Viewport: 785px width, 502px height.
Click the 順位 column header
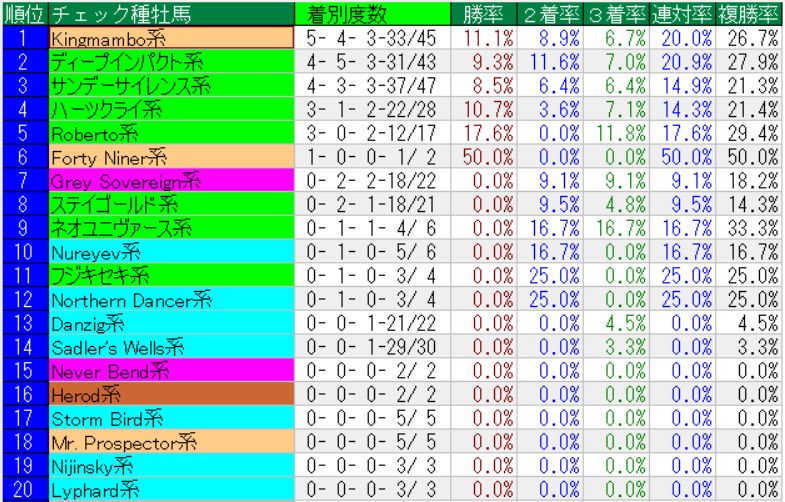[24, 14]
